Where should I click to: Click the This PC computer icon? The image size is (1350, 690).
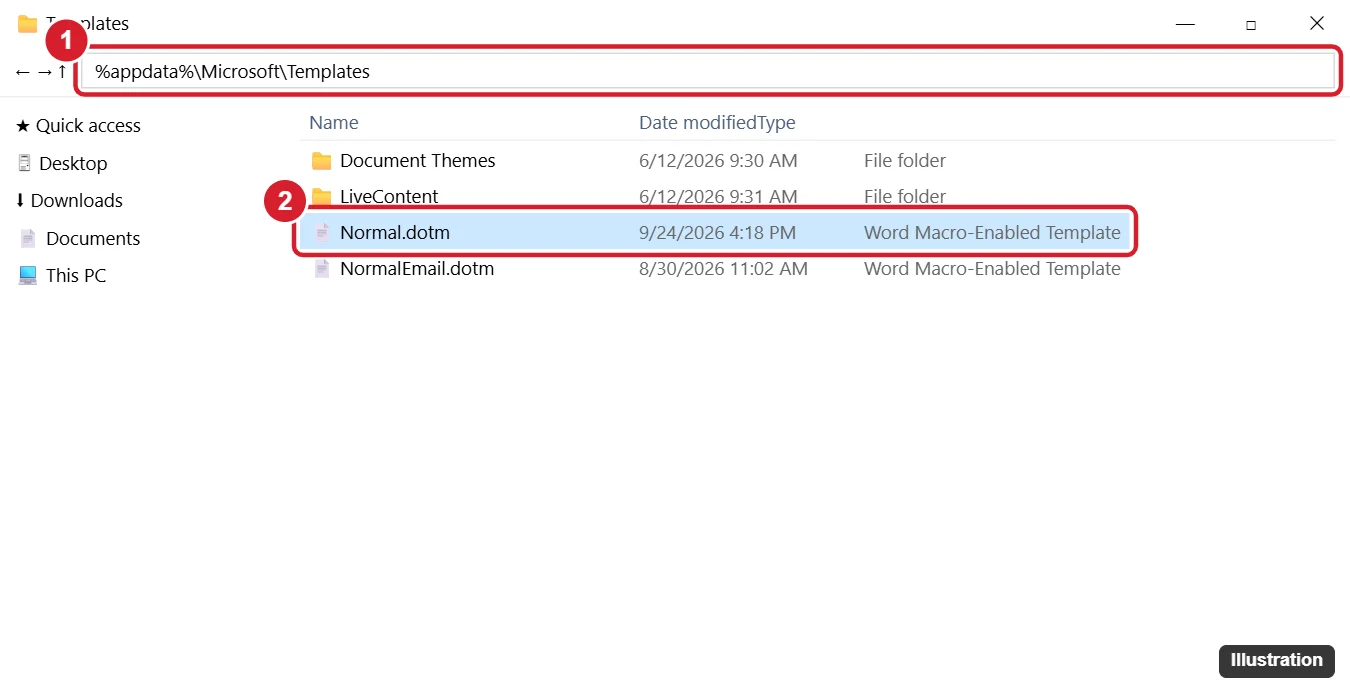pos(28,276)
